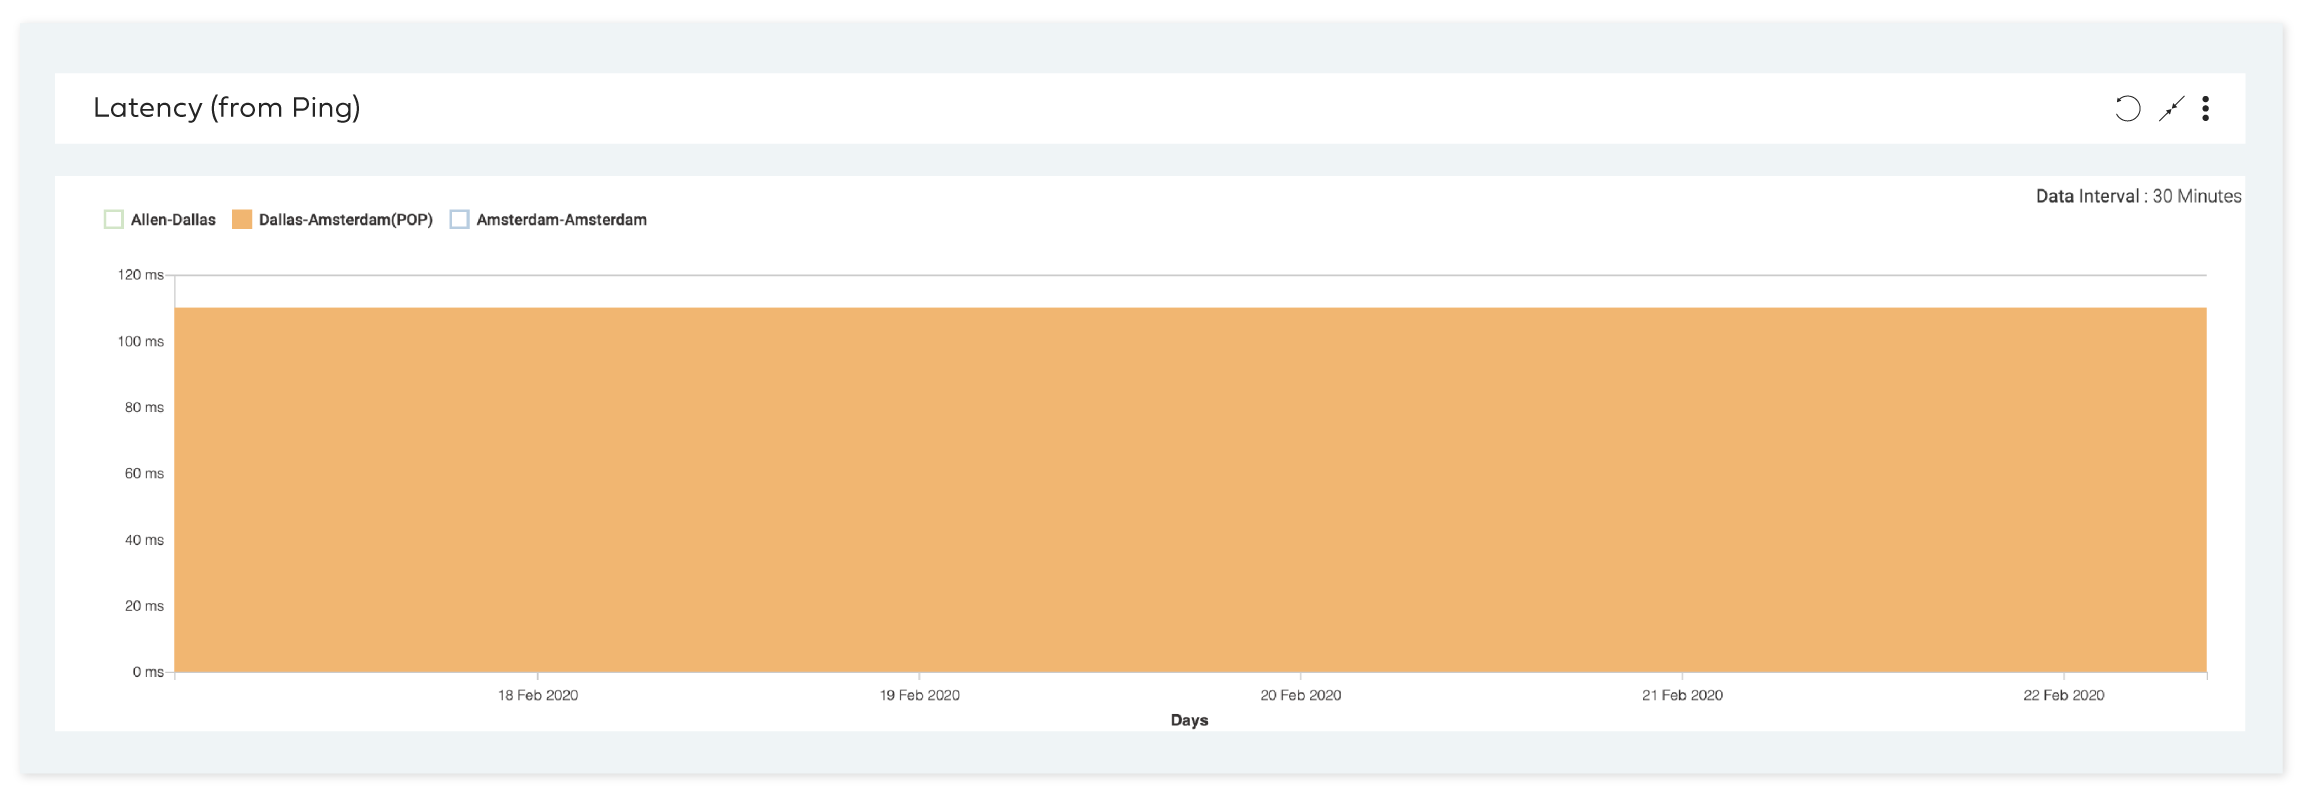2303x797 pixels.
Task: Click the Dallas-Amsterdam(POP) legend label
Action: point(346,220)
